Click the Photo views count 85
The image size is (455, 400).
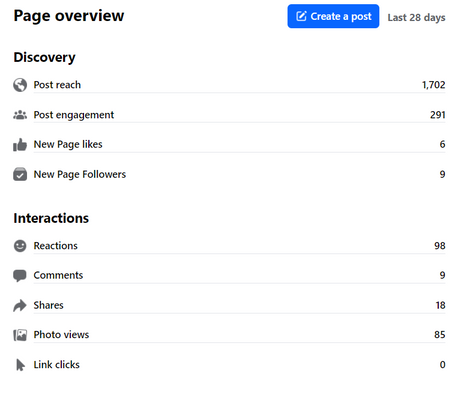pos(440,335)
